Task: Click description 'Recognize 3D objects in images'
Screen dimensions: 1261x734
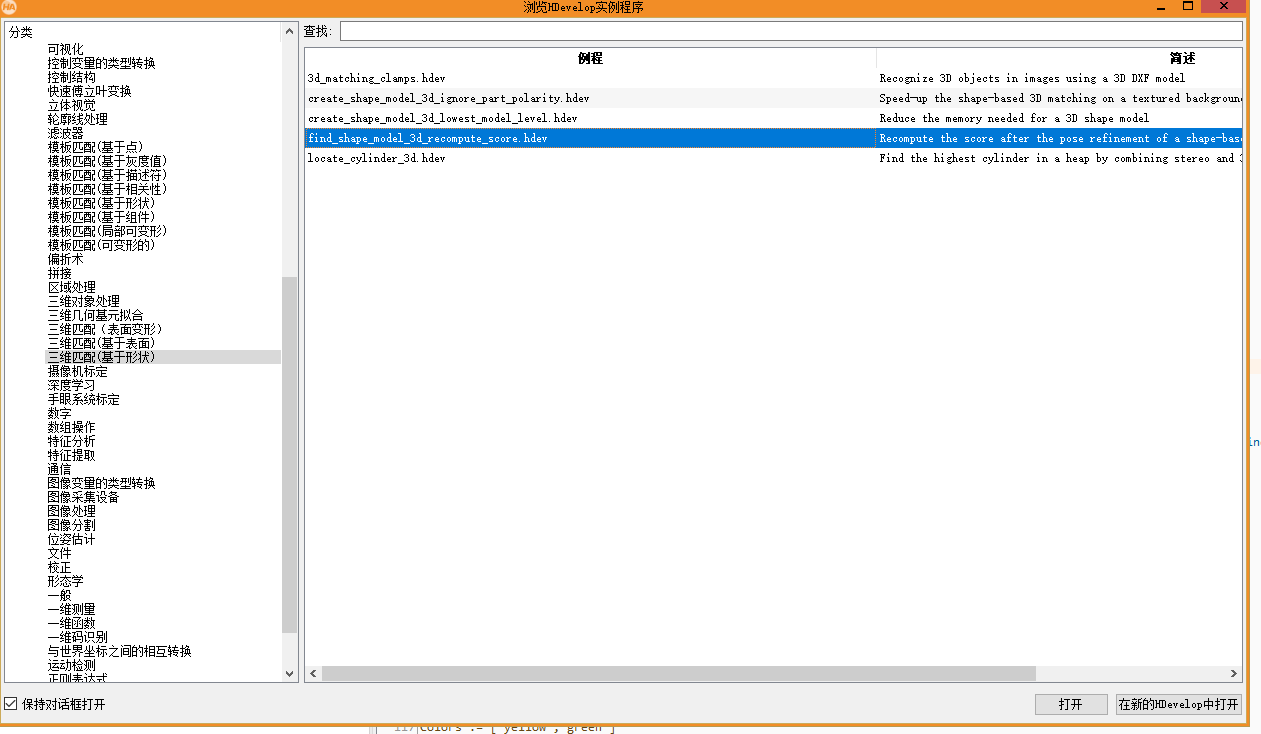Action: [1032, 78]
